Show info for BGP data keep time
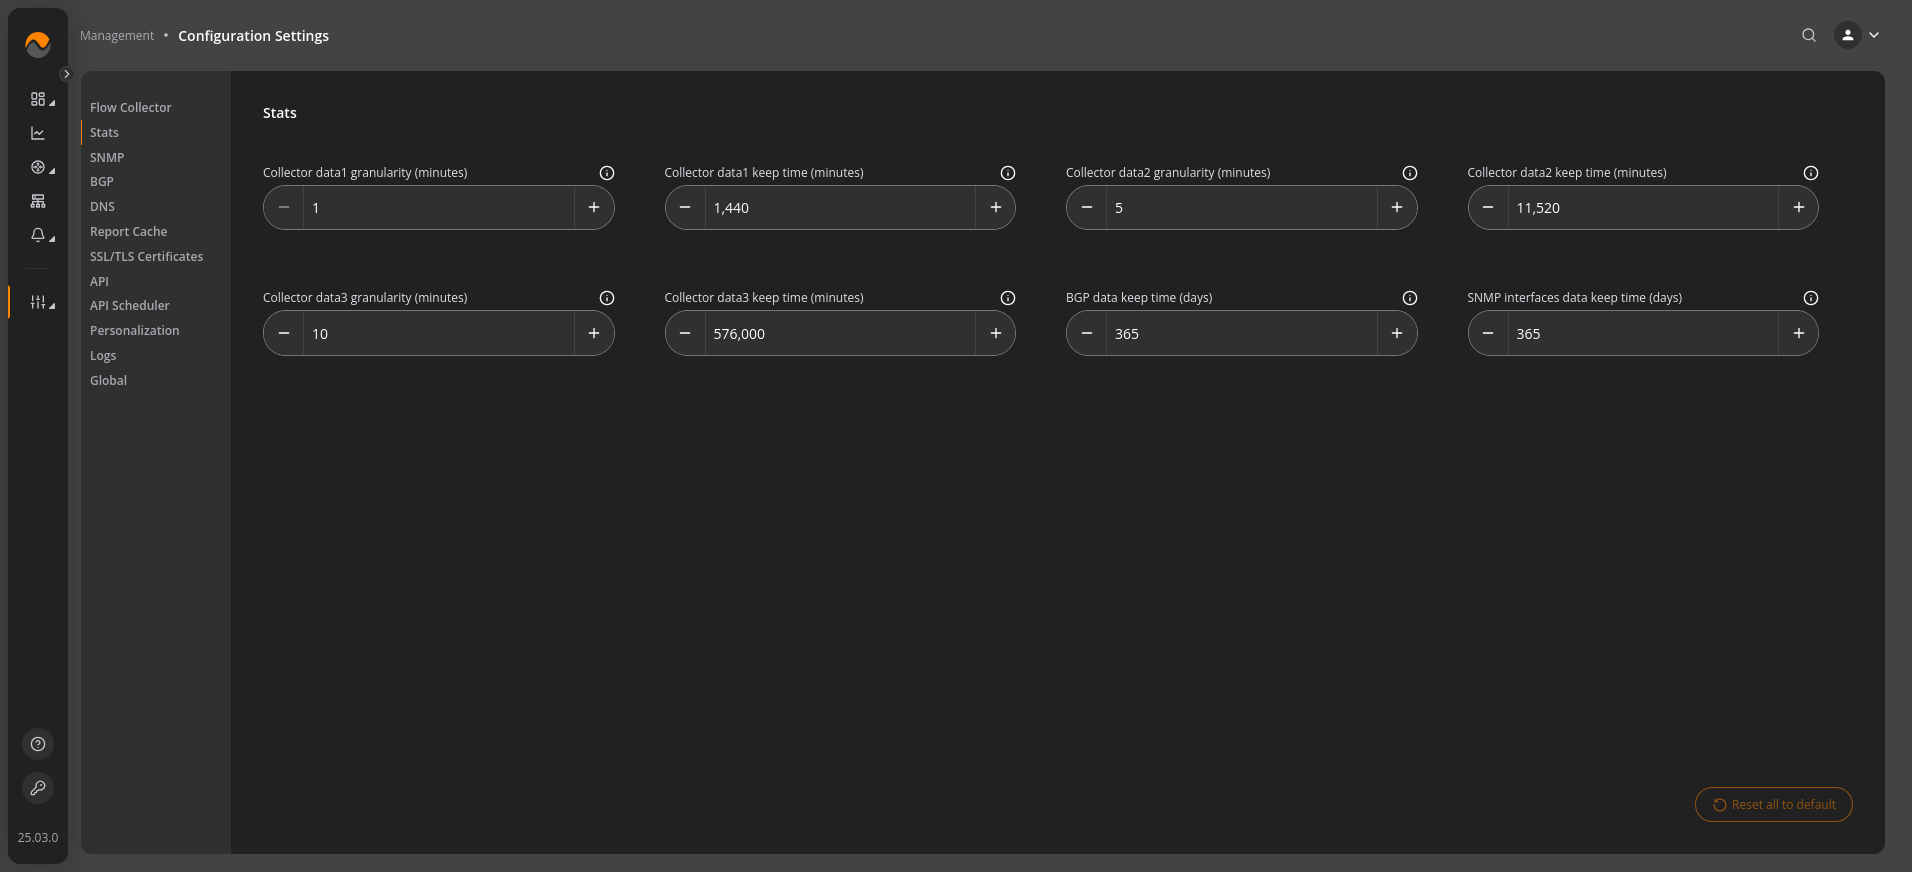 [1410, 298]
